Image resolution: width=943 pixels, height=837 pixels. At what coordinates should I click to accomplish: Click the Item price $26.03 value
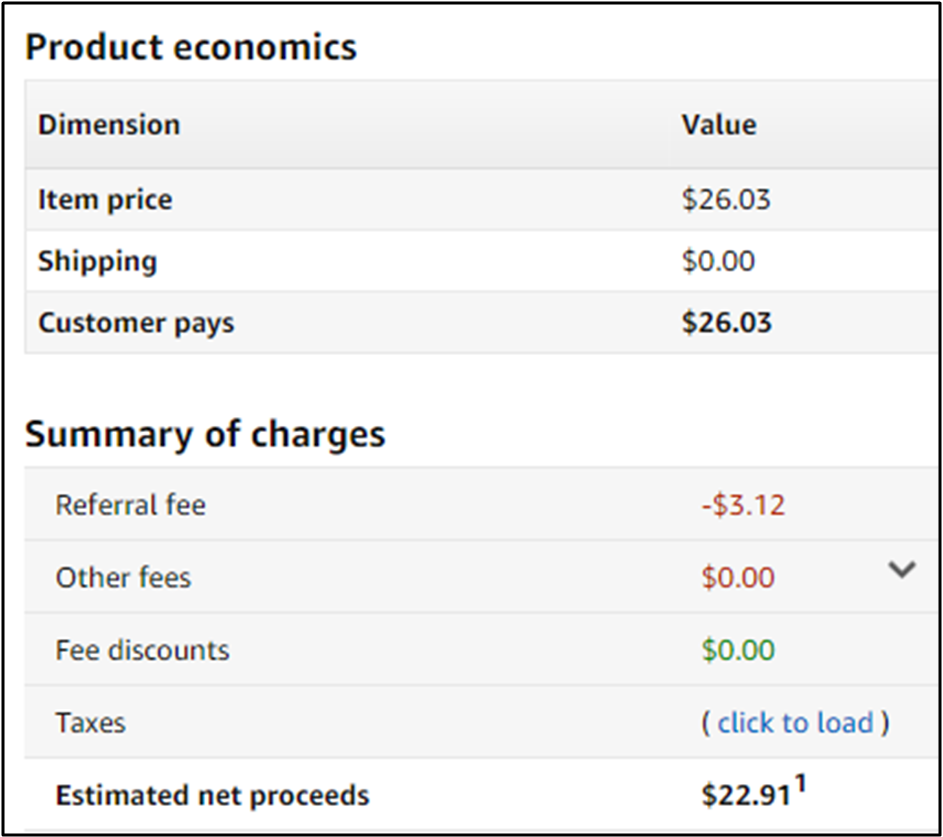pos(726,200)
